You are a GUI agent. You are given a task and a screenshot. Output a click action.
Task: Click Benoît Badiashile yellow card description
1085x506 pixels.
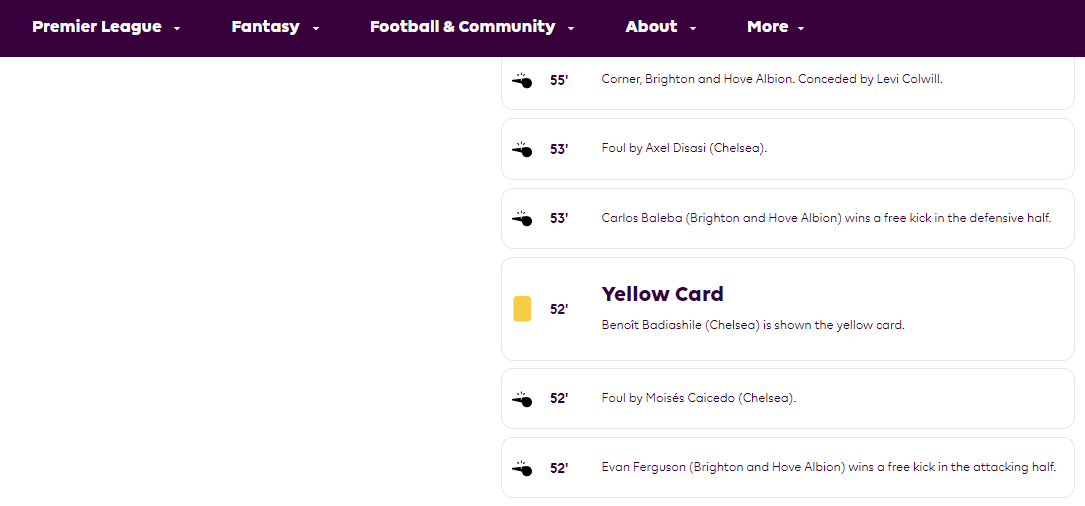753,325
